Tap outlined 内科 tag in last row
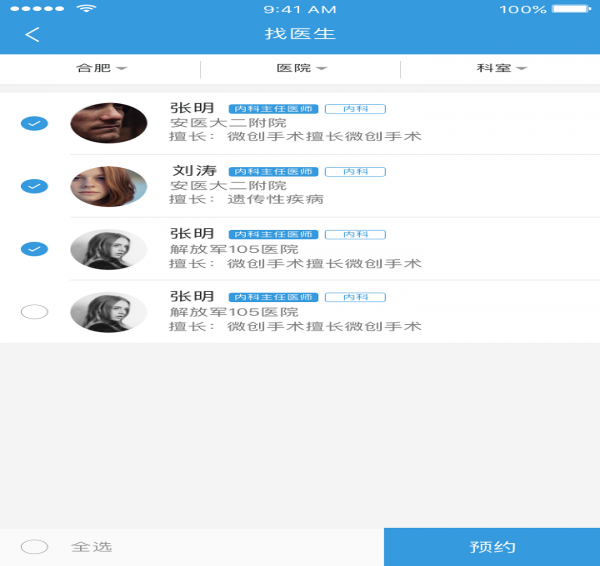Screen dimensions: 600x566 (355, 297)
